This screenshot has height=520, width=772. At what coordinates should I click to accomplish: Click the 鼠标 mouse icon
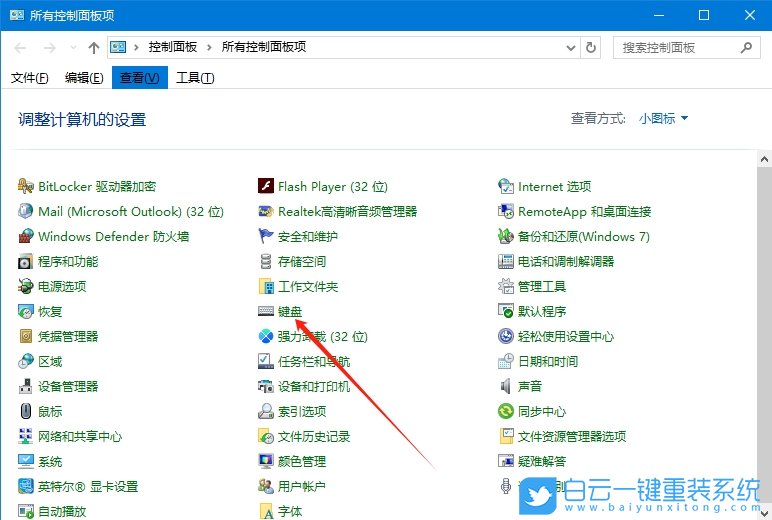[x=26, y=411]
